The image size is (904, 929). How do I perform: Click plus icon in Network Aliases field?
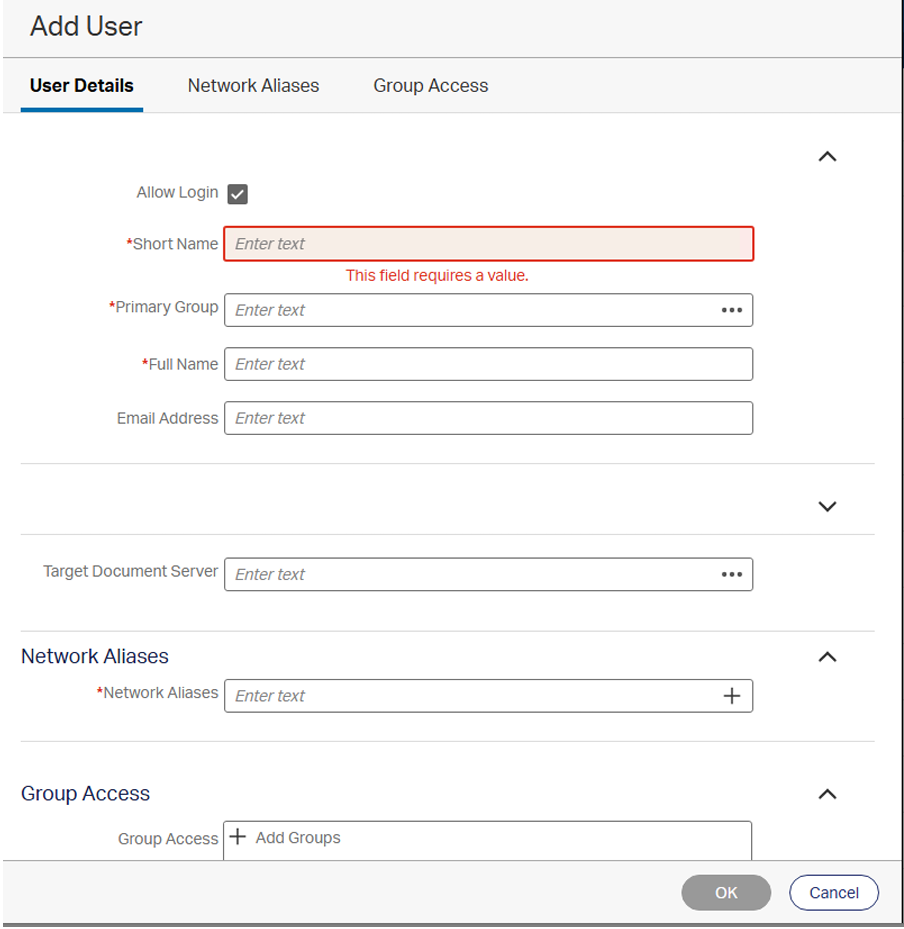click(x=732, y=696)
